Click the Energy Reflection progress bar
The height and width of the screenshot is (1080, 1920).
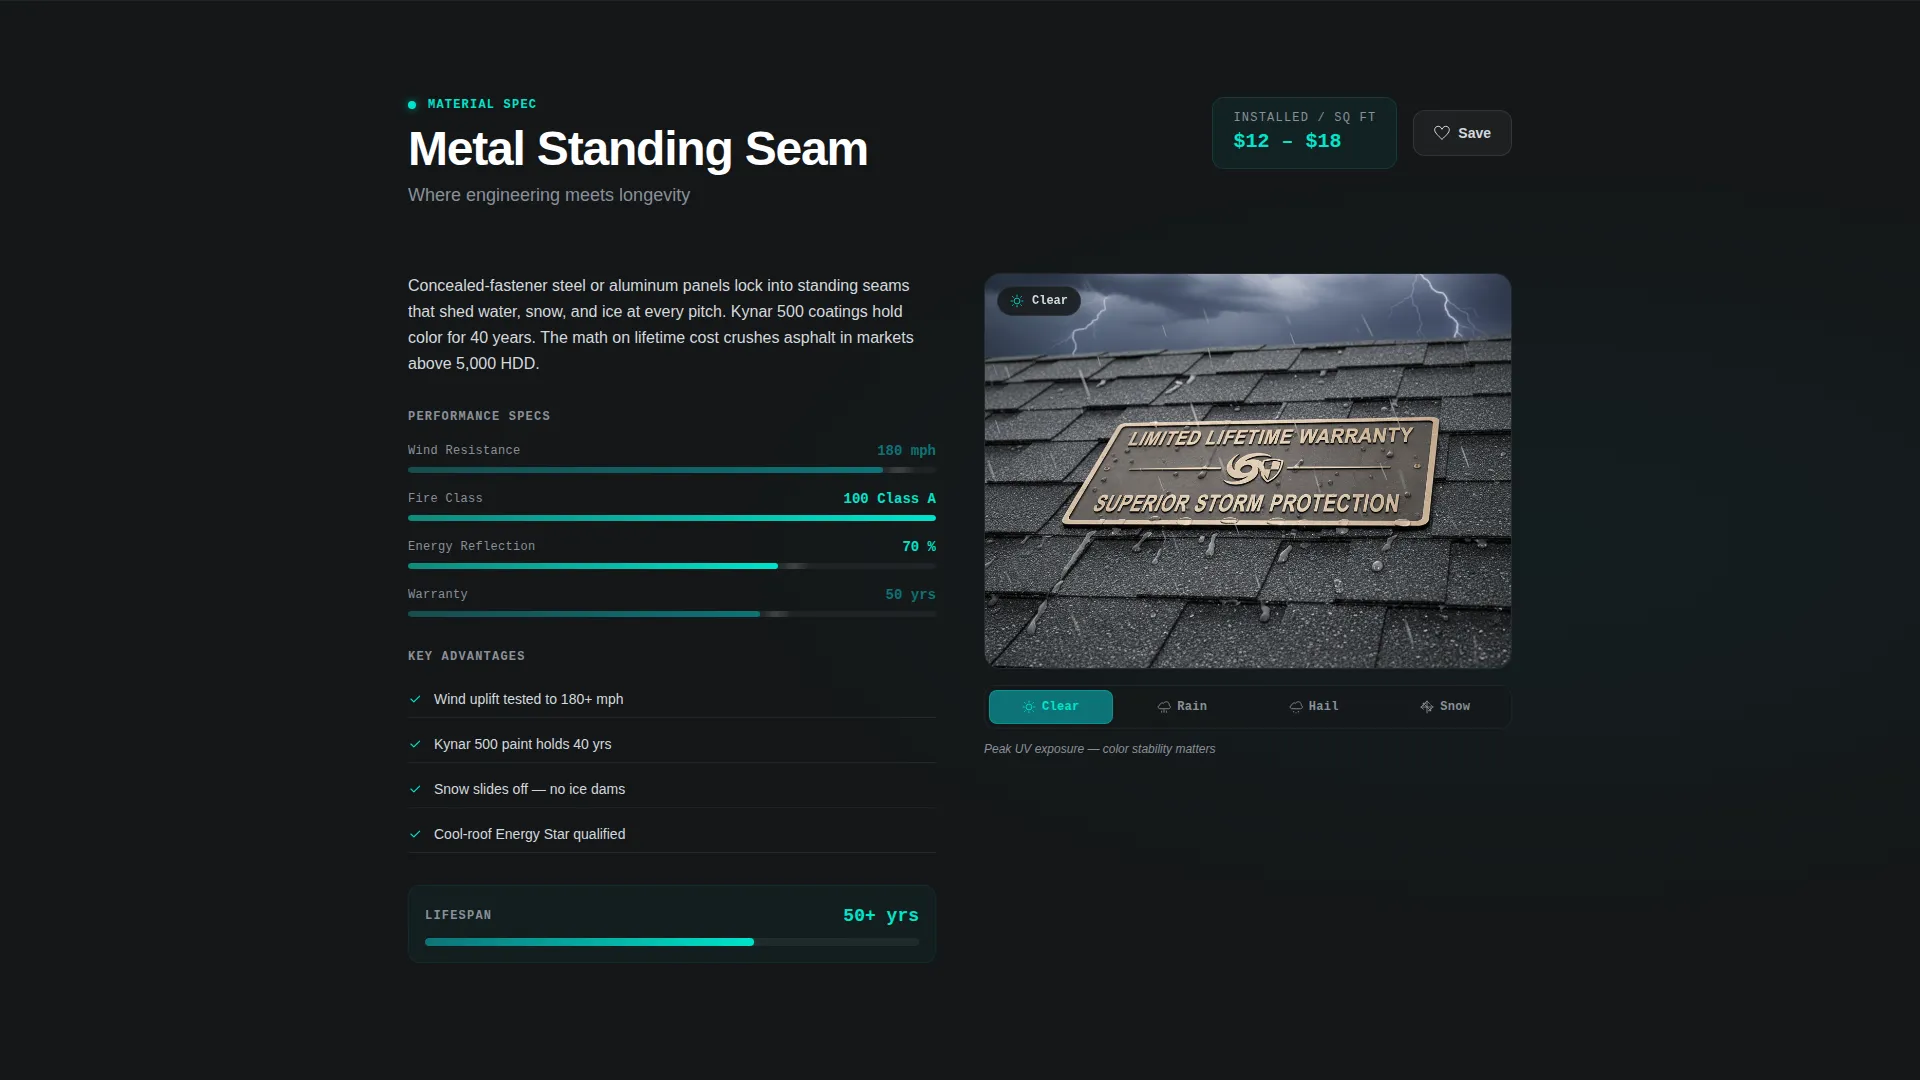tap(672, 566)
